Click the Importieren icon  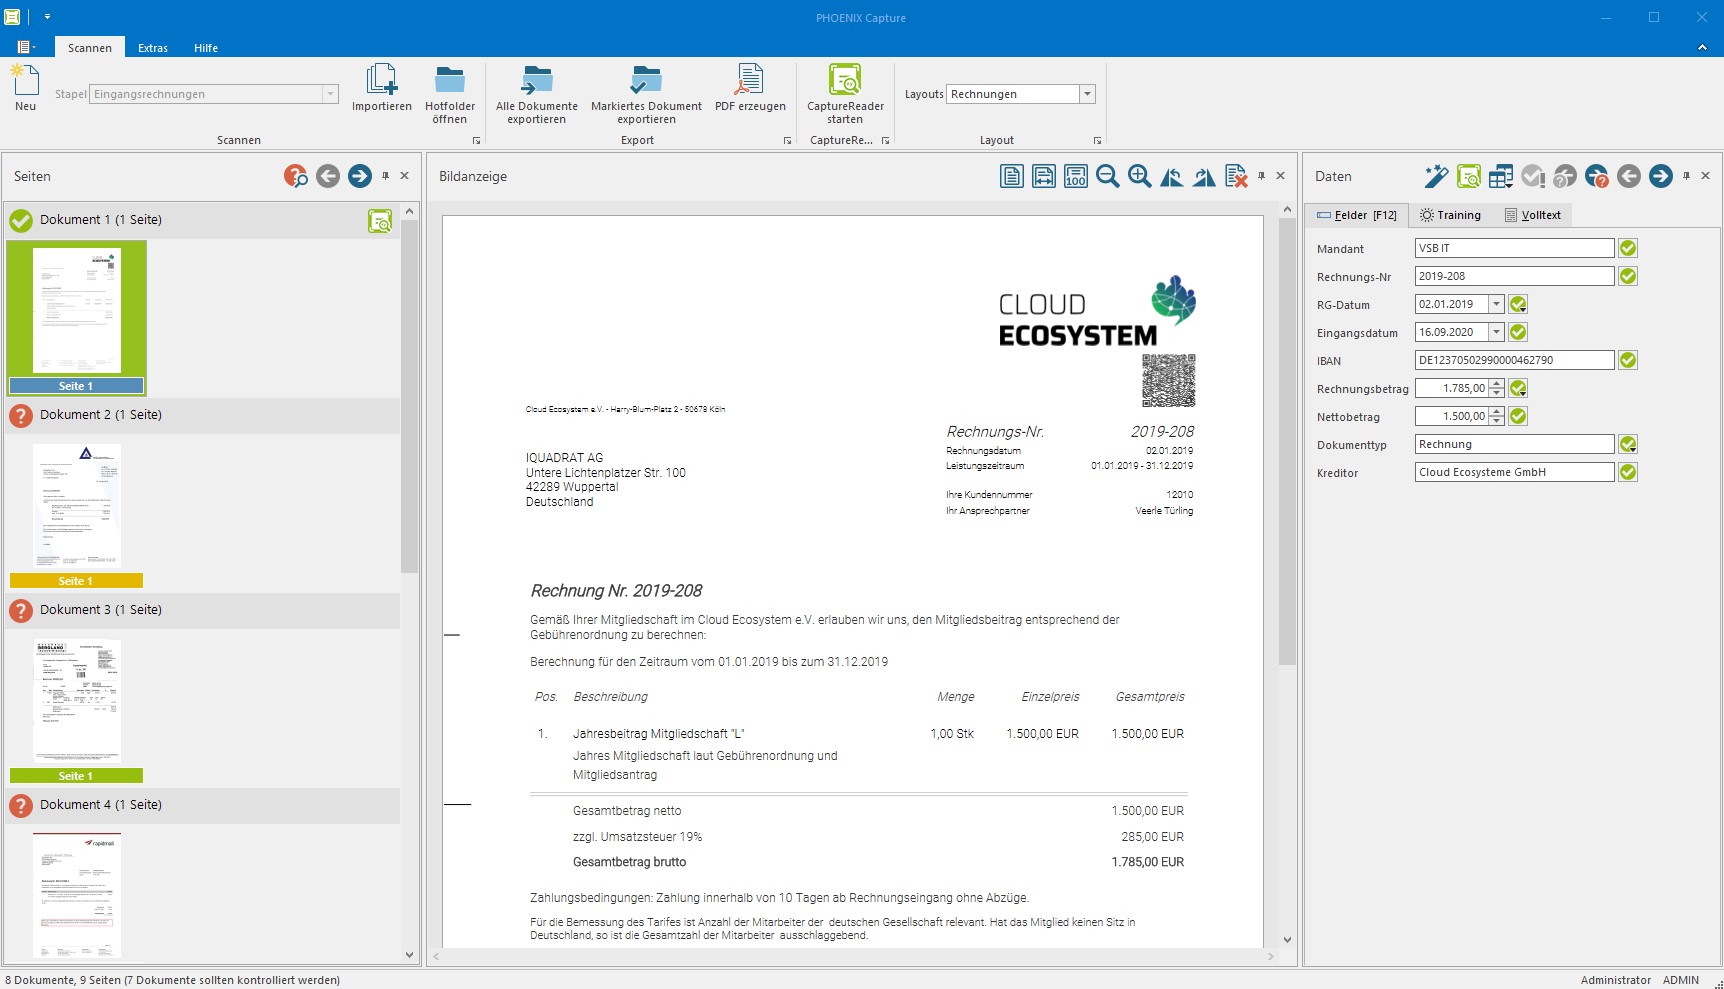pyautogui.click(x=381, y=79)
